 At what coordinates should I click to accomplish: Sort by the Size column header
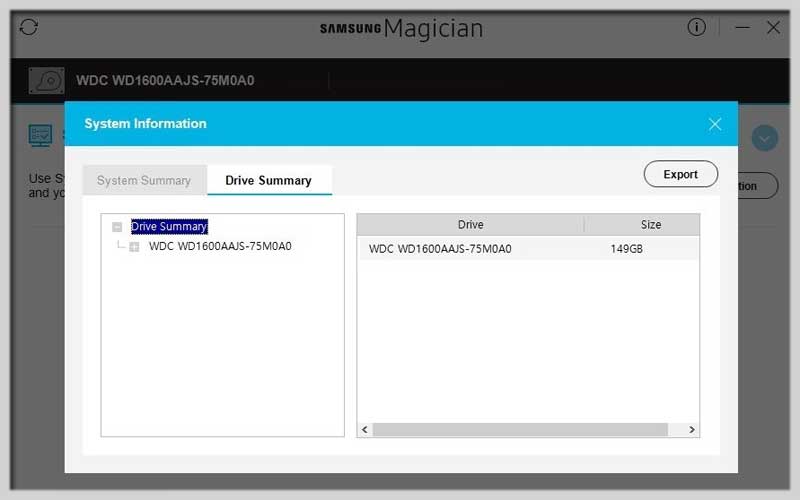point(650,224)
